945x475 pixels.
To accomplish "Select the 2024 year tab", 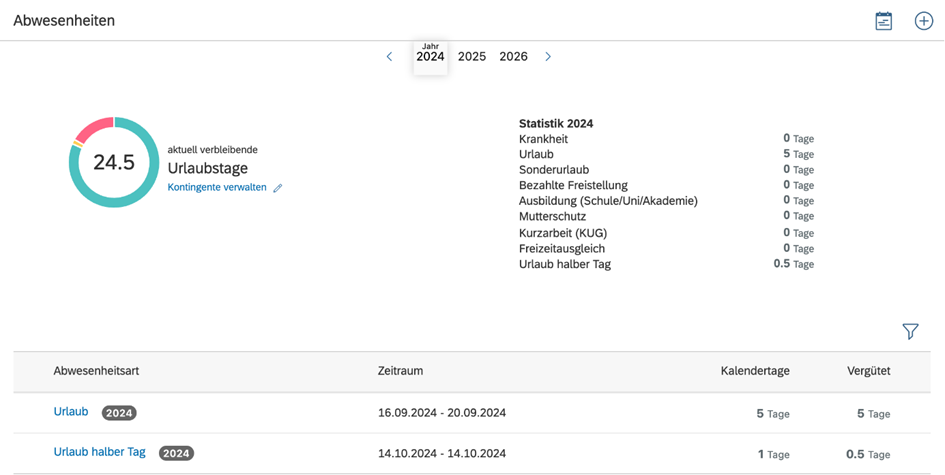I will [x=430, y=57].
